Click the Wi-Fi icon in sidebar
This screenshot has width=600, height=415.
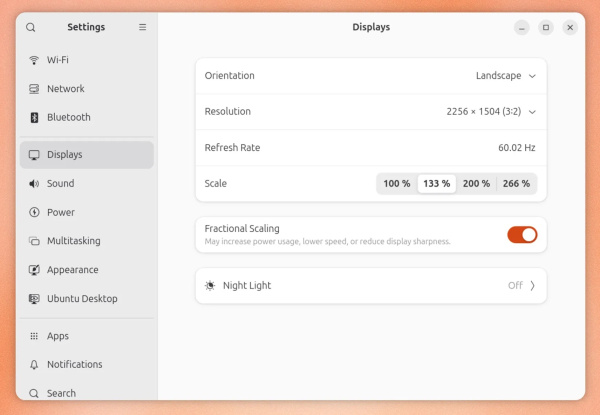tap(34, 60)
